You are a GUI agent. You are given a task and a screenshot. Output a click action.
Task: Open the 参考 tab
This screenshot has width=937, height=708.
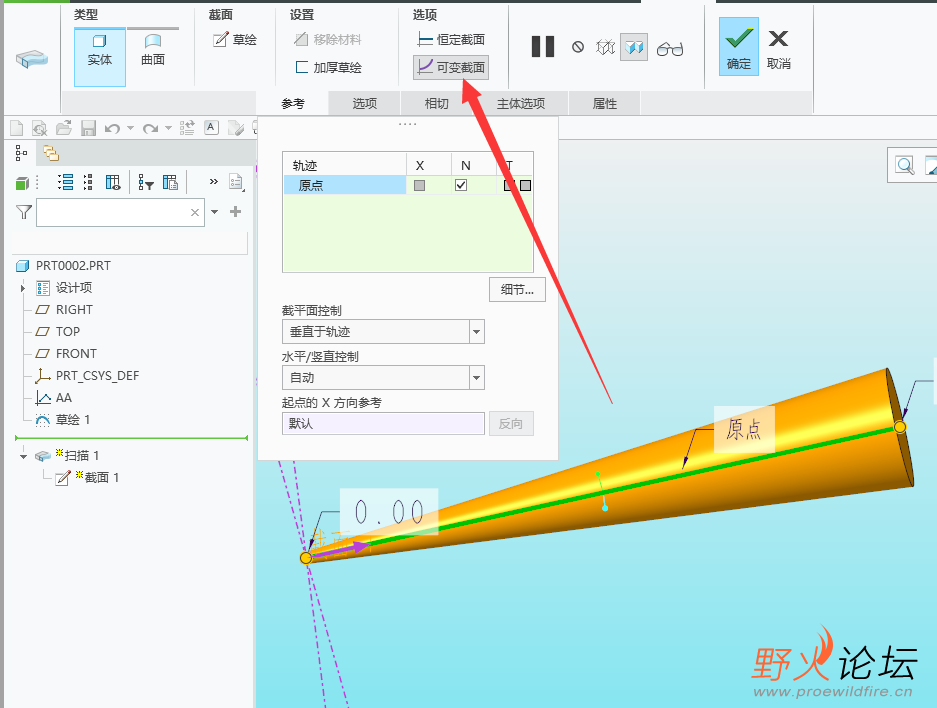(293, 103)
